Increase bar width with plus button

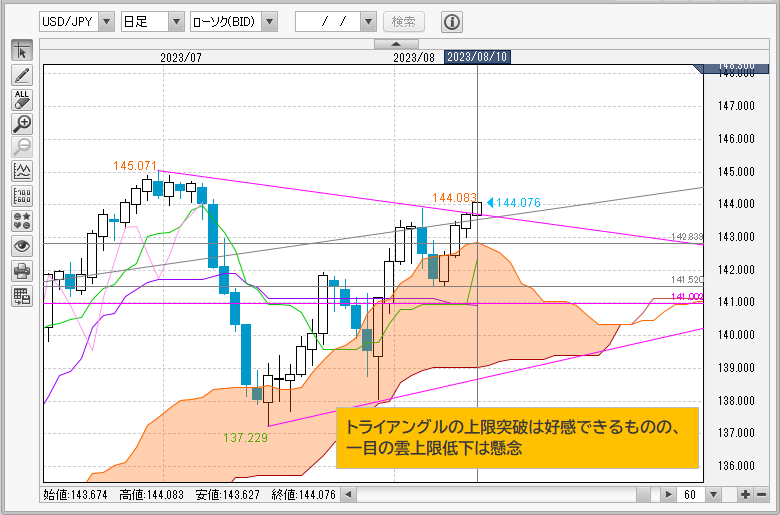745,495
